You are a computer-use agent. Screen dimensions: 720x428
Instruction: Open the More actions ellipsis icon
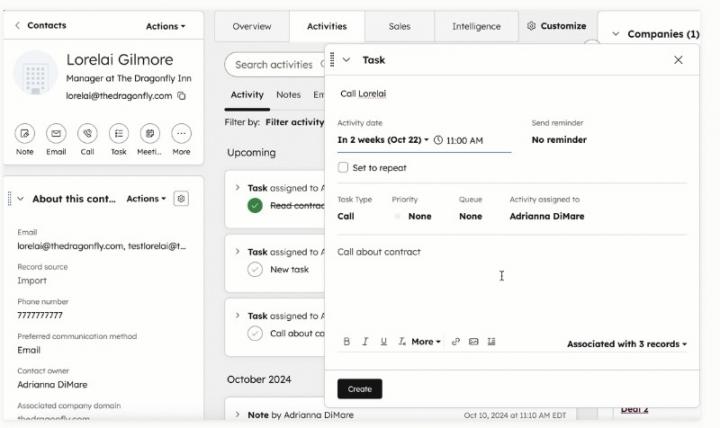[x=181, y=134]
